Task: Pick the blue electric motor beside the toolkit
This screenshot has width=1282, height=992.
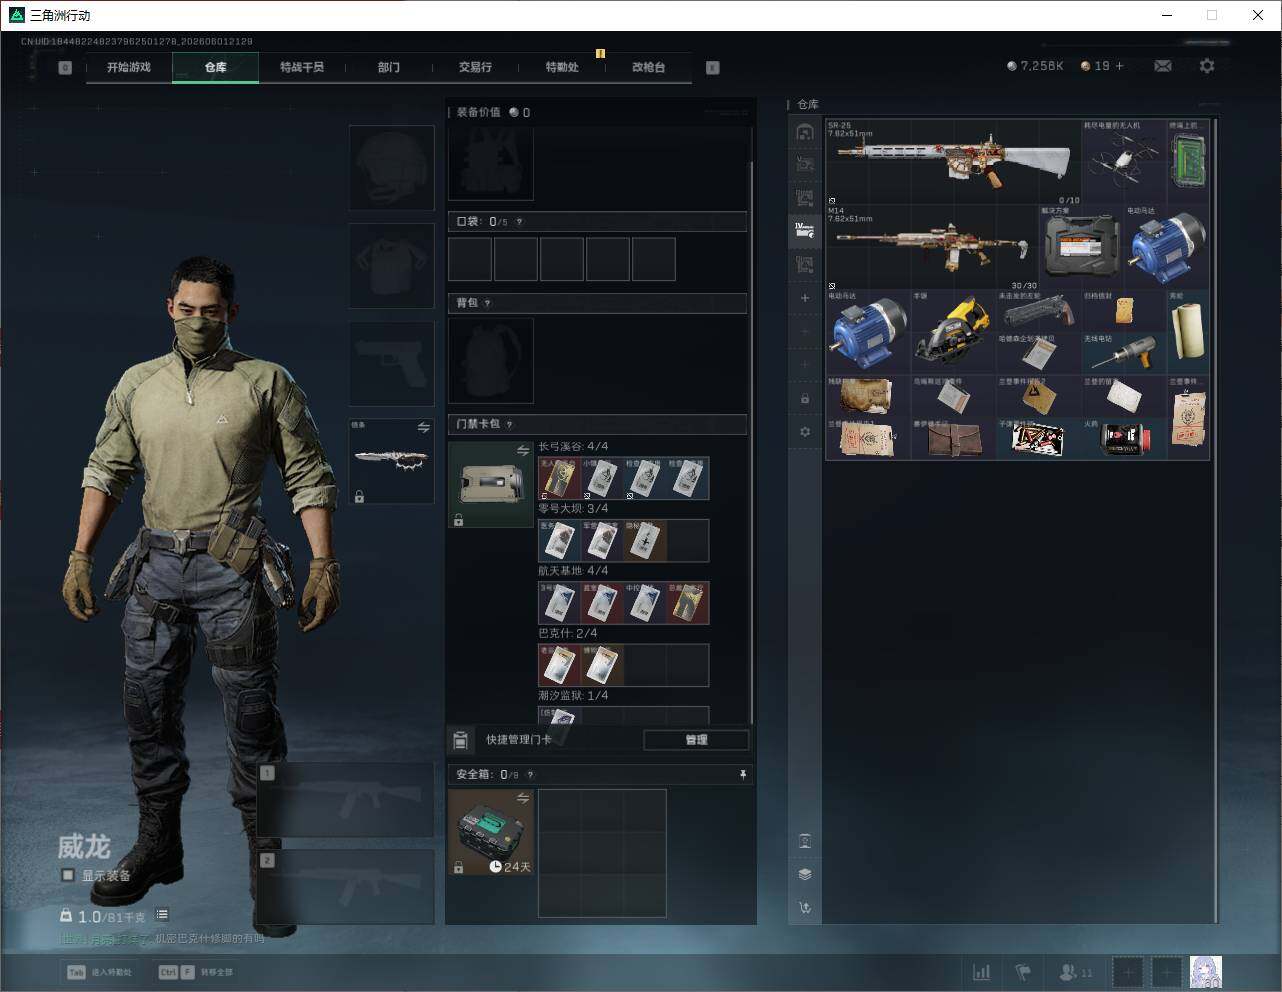Action: point(1167,248)
